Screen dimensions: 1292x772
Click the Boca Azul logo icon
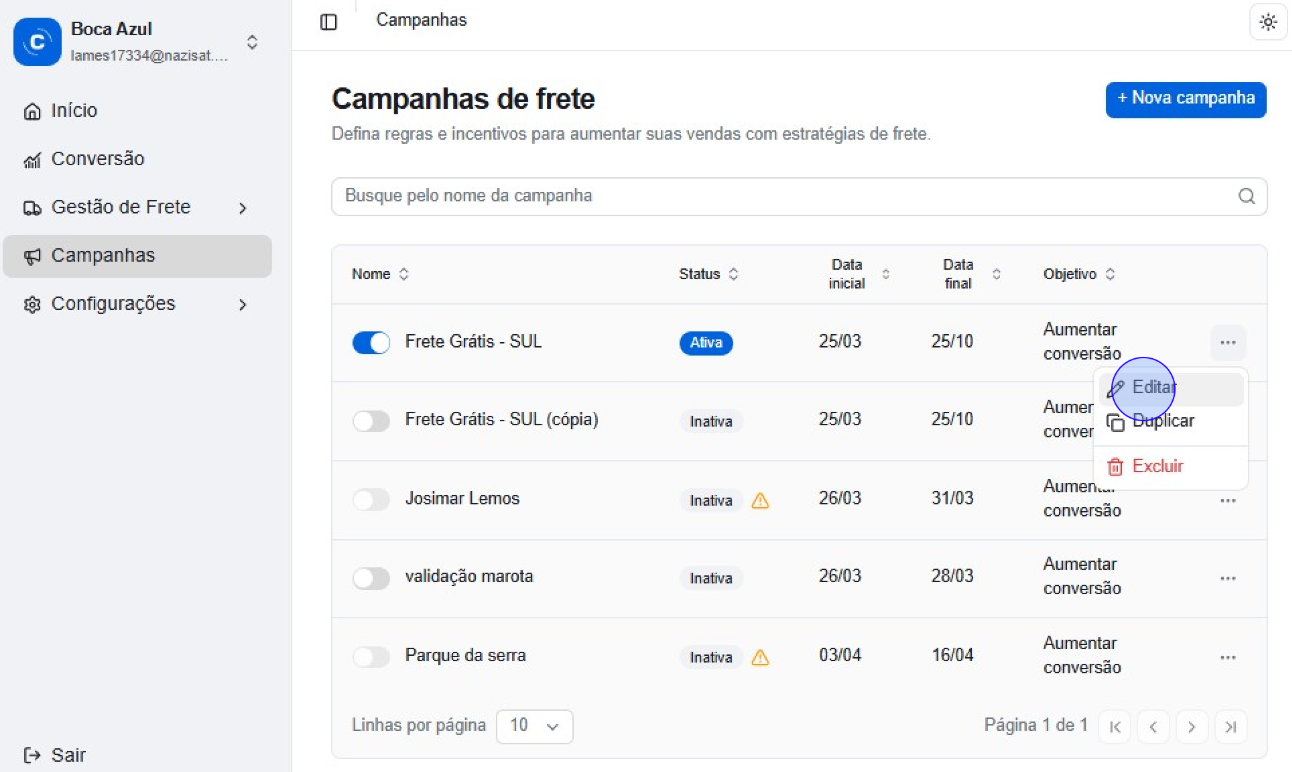pos(37,42)
